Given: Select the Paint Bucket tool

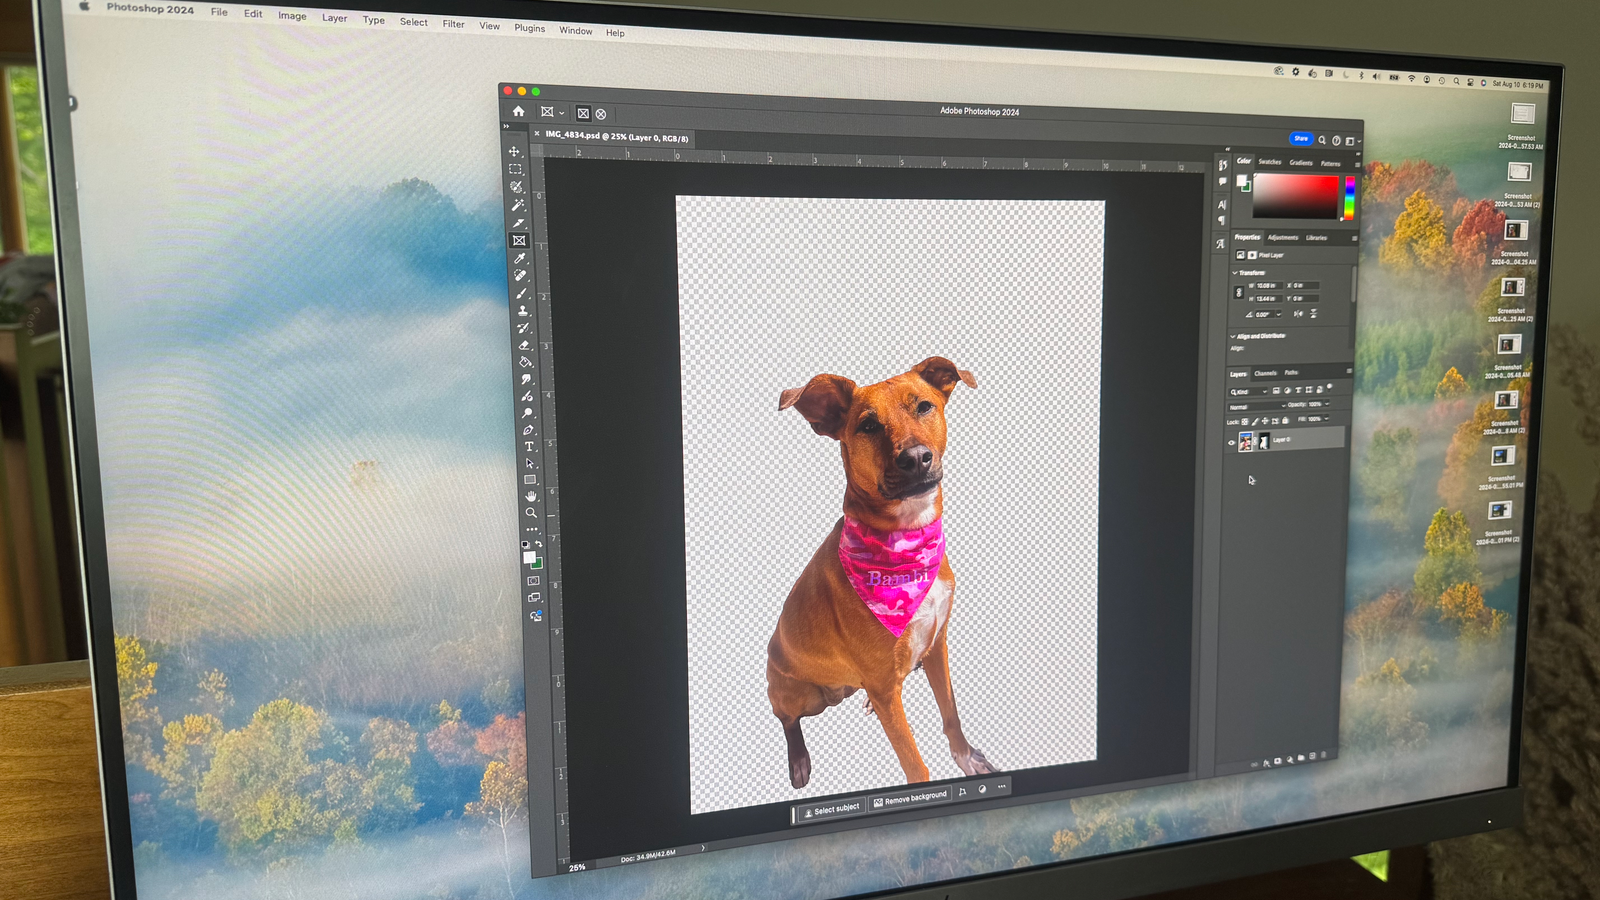Looking at the screenshot, I should tap(525, 362).
